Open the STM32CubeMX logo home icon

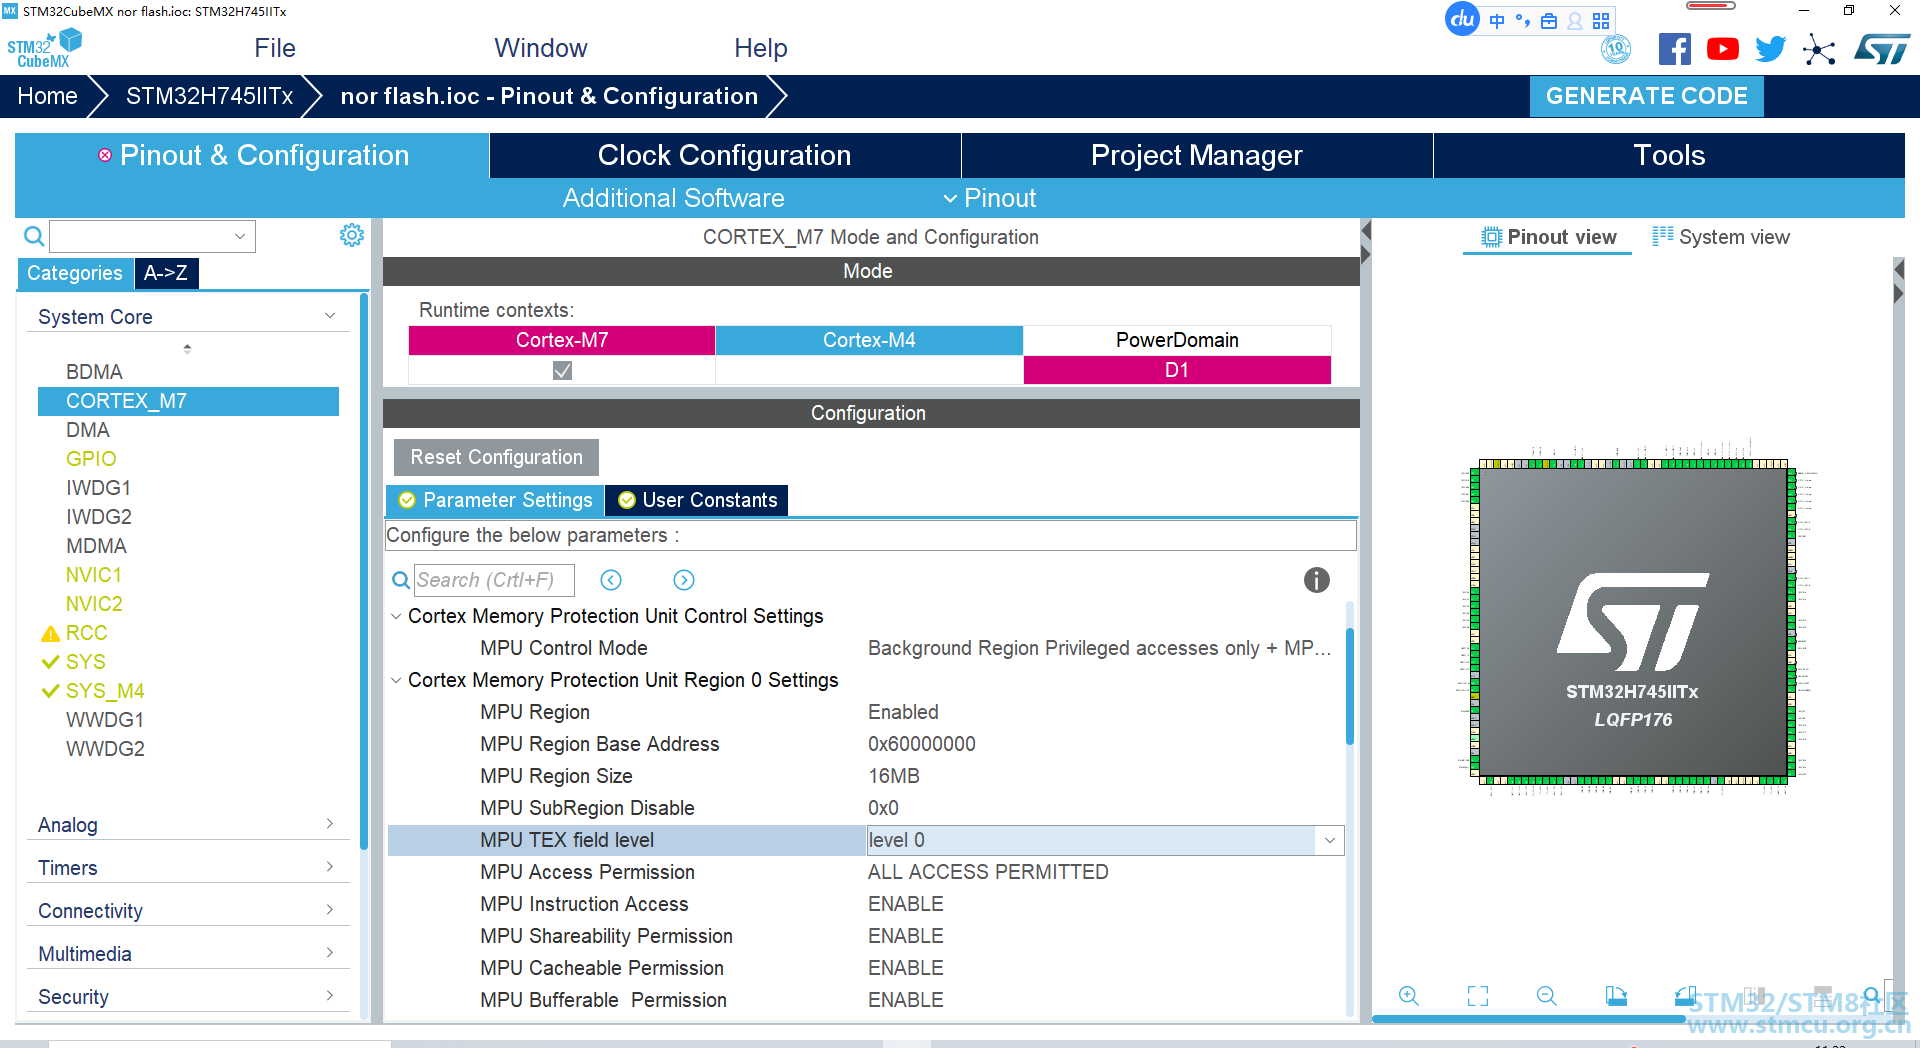tap(44, 48)
